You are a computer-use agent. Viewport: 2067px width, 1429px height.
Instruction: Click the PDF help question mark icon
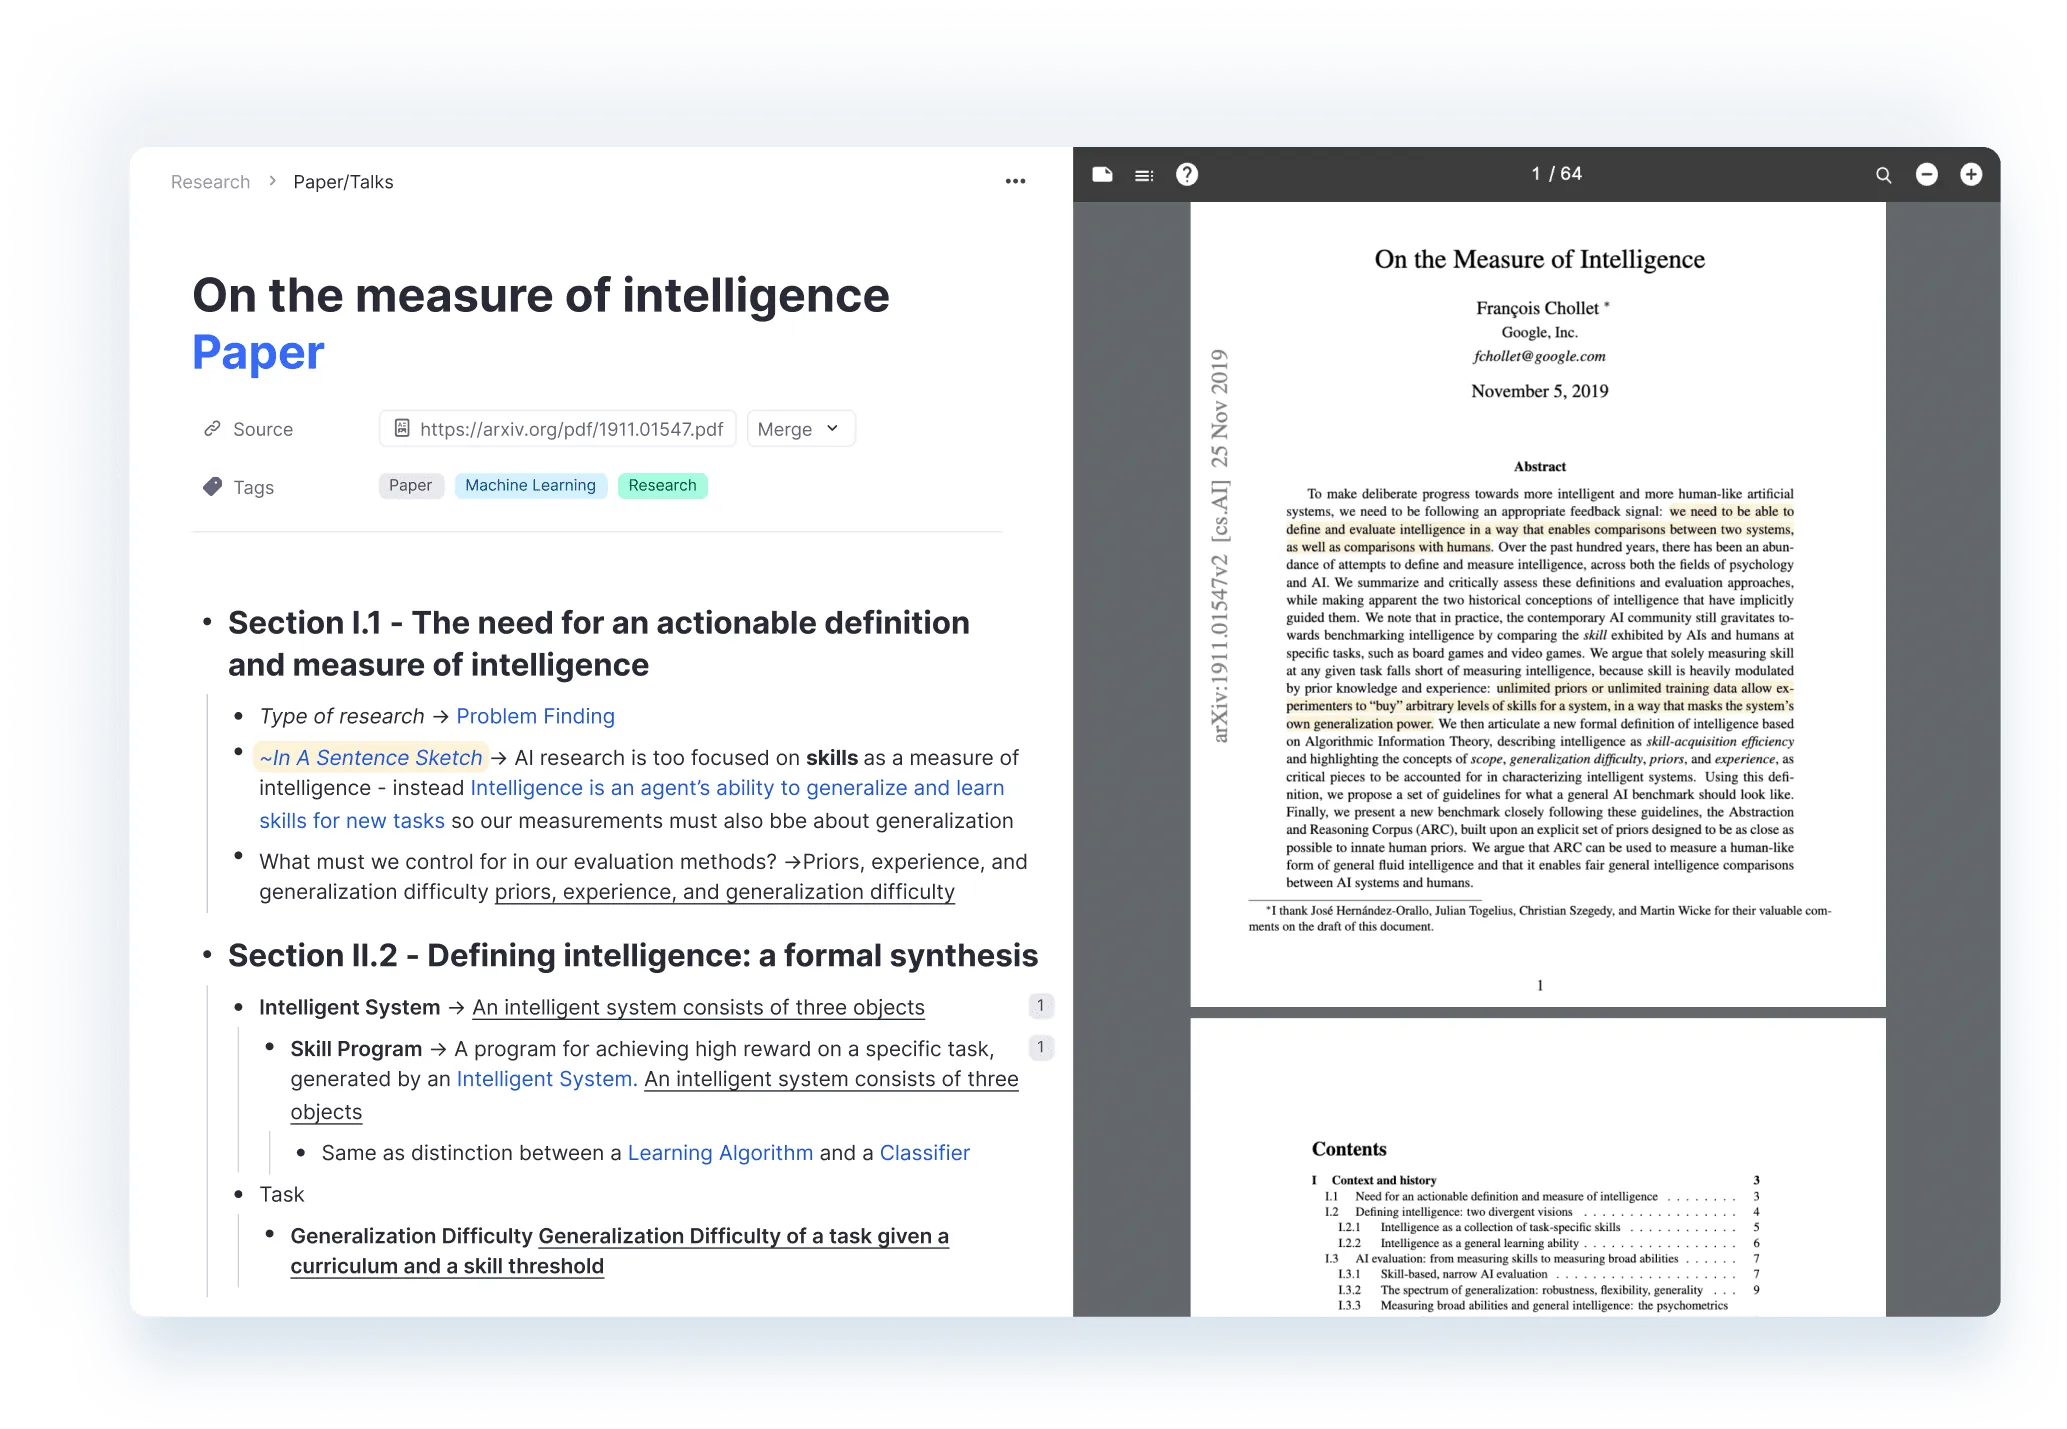point(1186,174)
